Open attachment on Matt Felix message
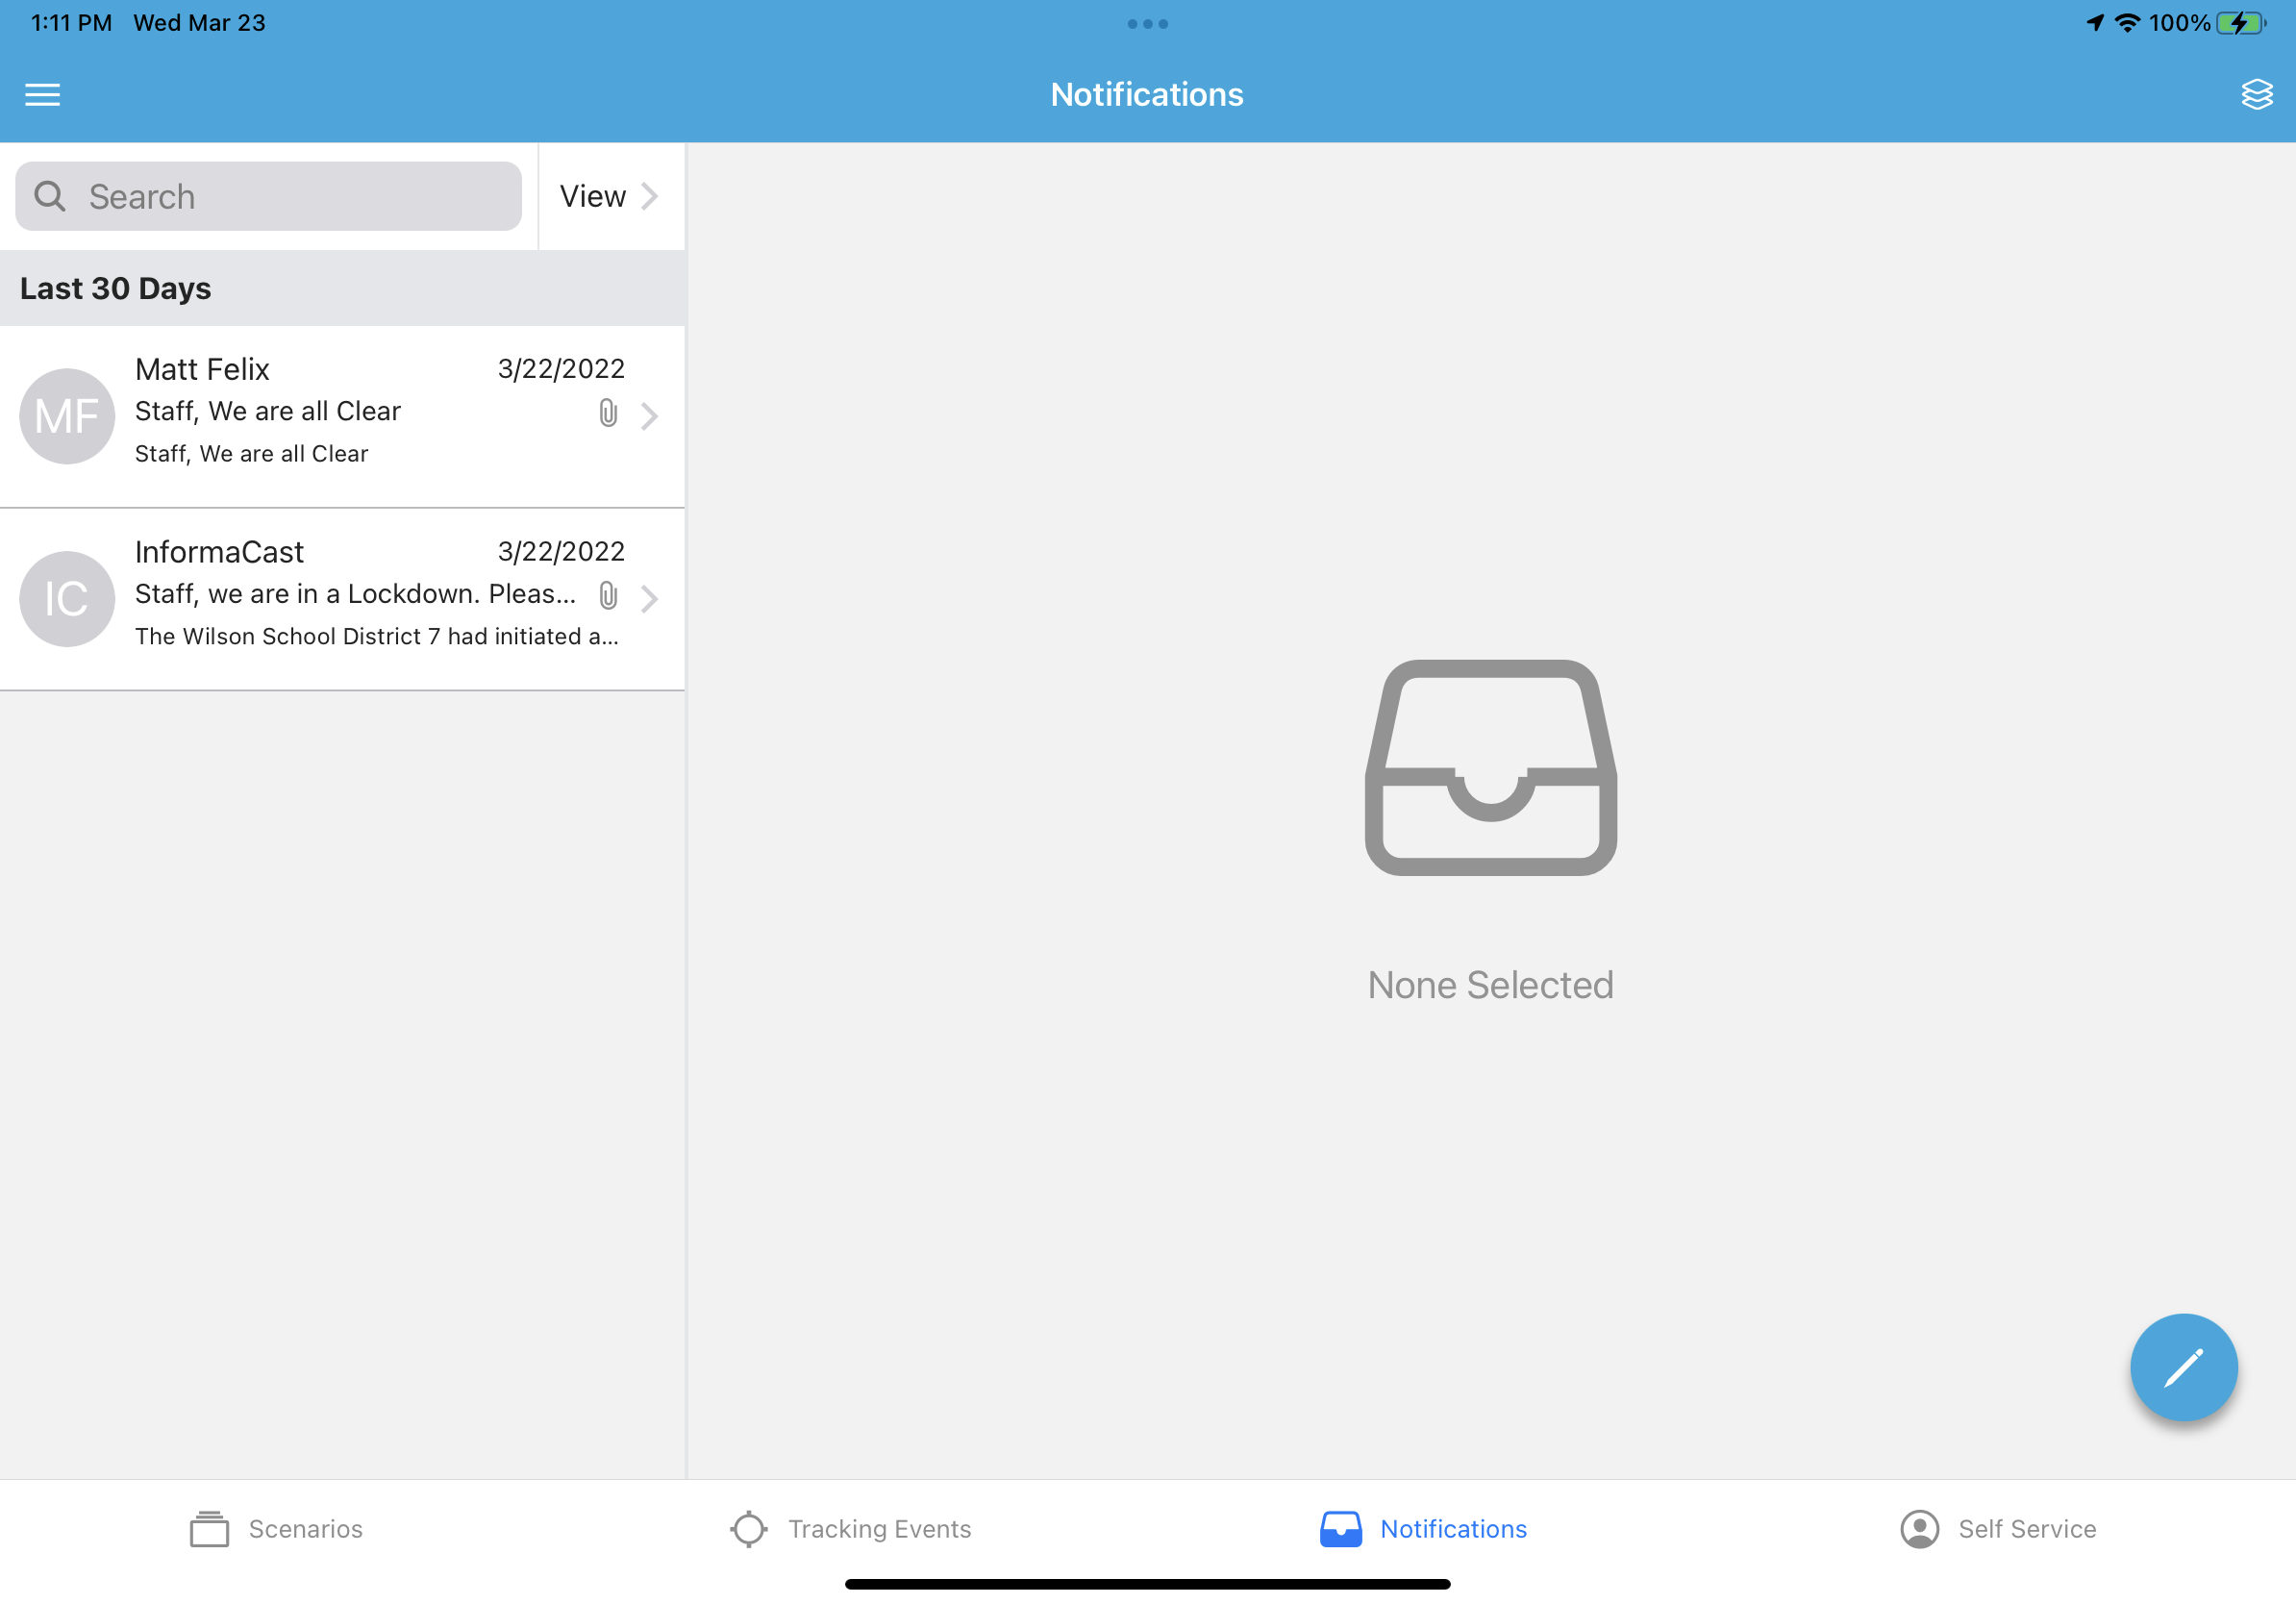The width and height of the screenshot is (2296, 1604). (608, 413)
